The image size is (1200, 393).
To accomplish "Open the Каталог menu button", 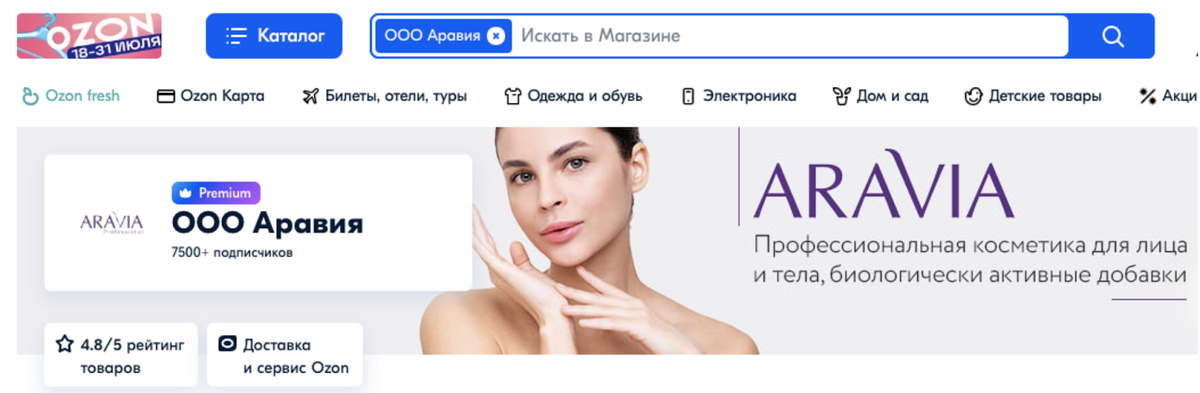I will 274,36.
